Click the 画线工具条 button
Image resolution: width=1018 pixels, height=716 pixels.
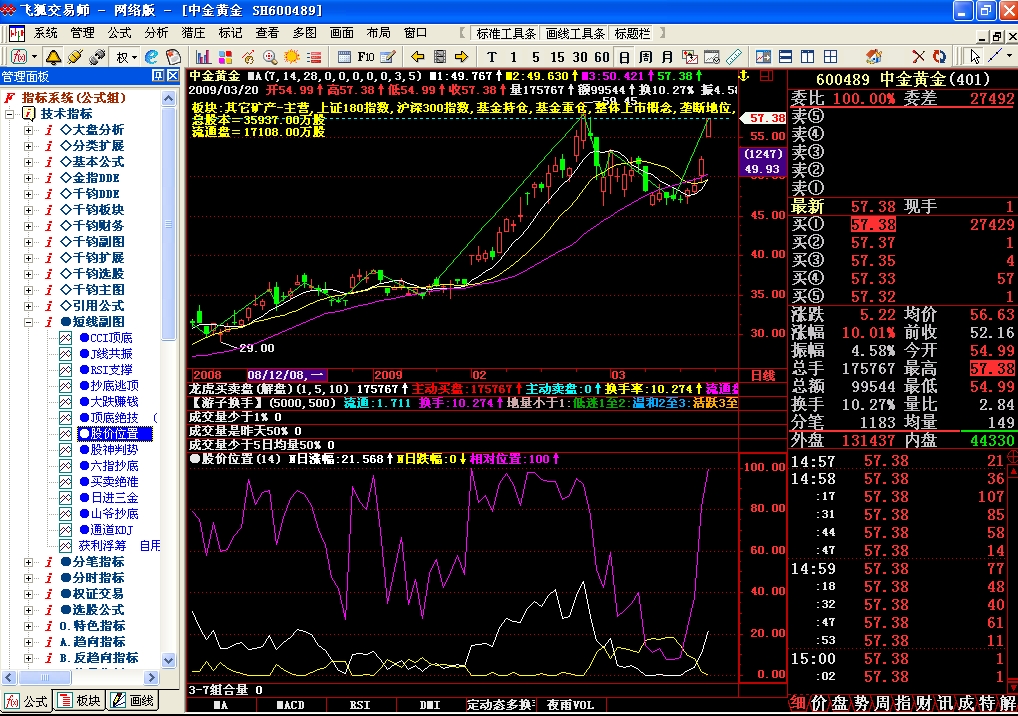tap(574, 33)
